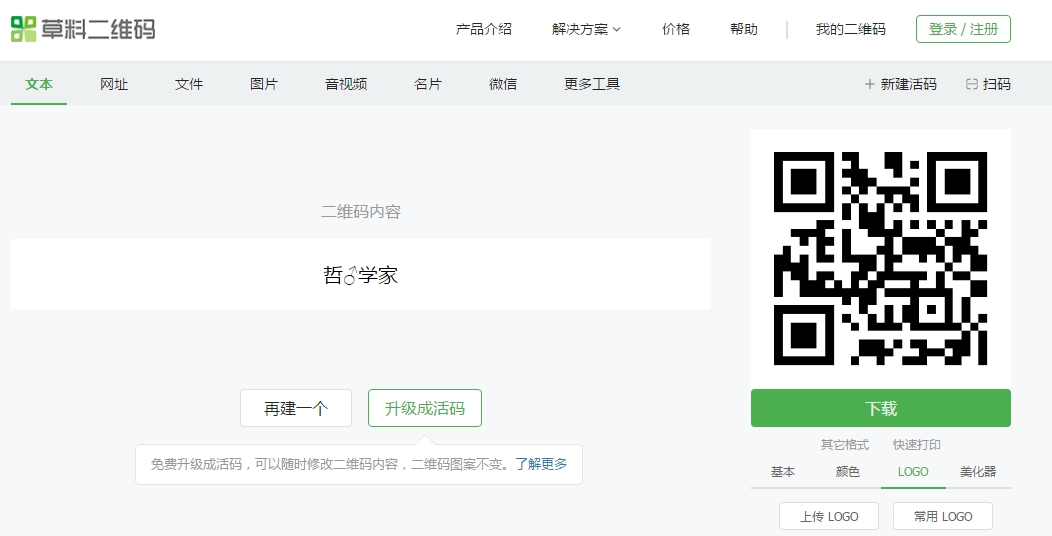Switch to the 文件 tab
This screenshot has width=1052, height=536.
[x=189, y=84]
